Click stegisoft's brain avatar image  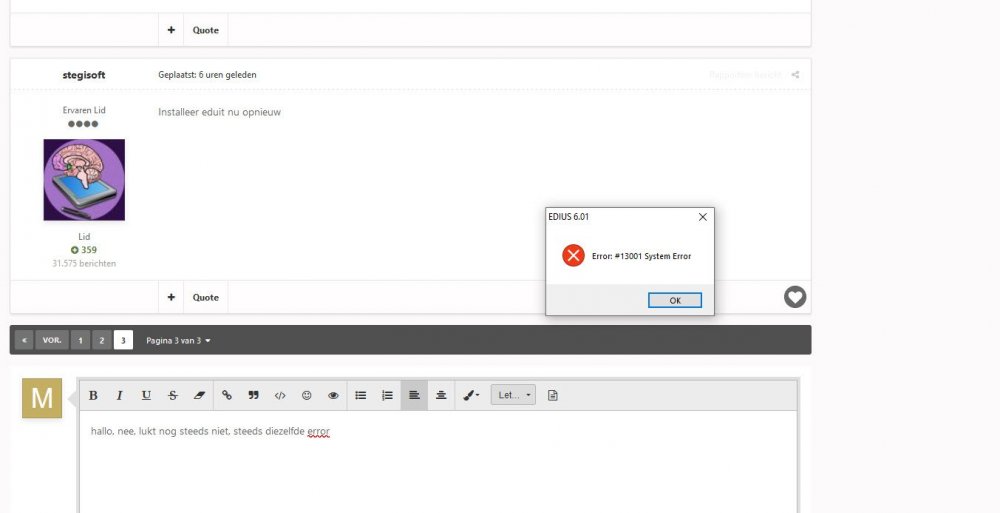click(84, 180)
